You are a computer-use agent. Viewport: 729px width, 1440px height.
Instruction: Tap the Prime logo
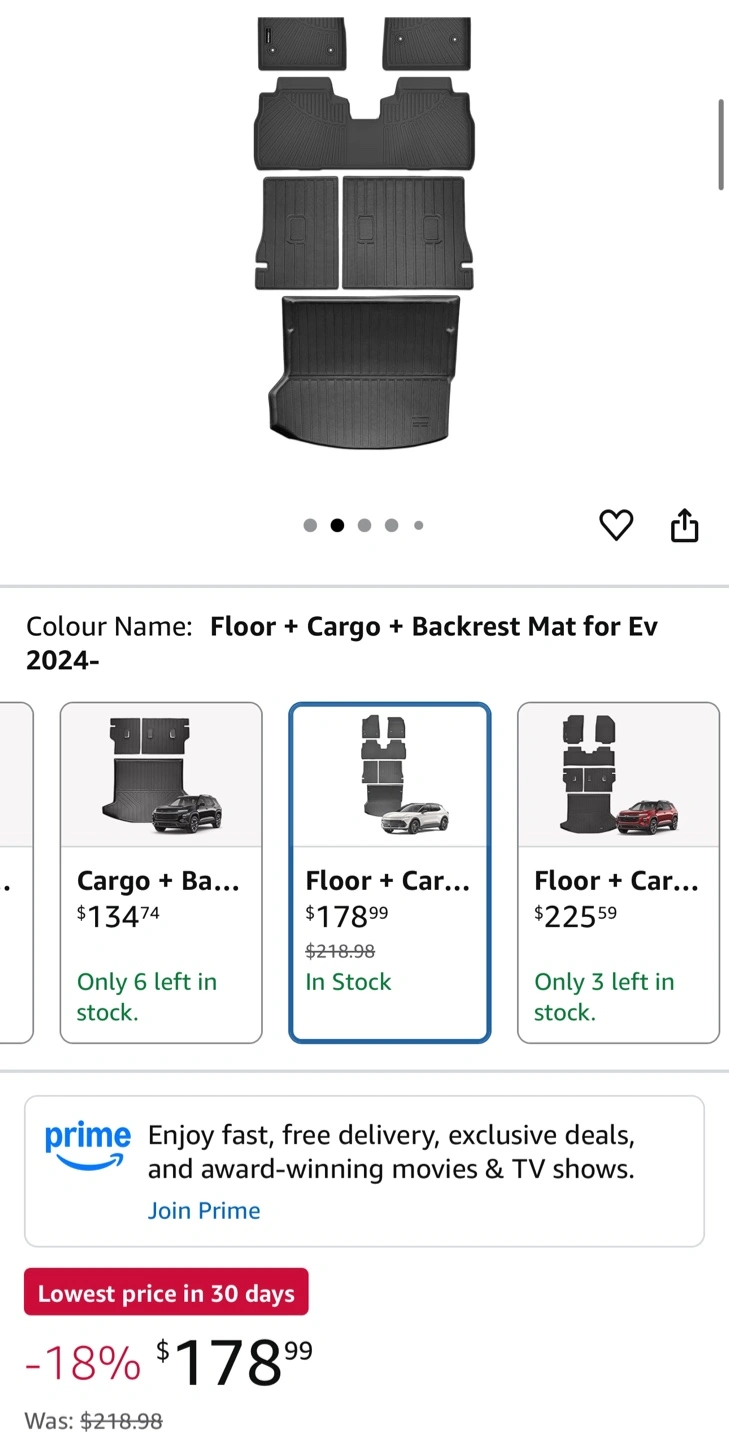pyautogui.click(x=88, y=1145)
